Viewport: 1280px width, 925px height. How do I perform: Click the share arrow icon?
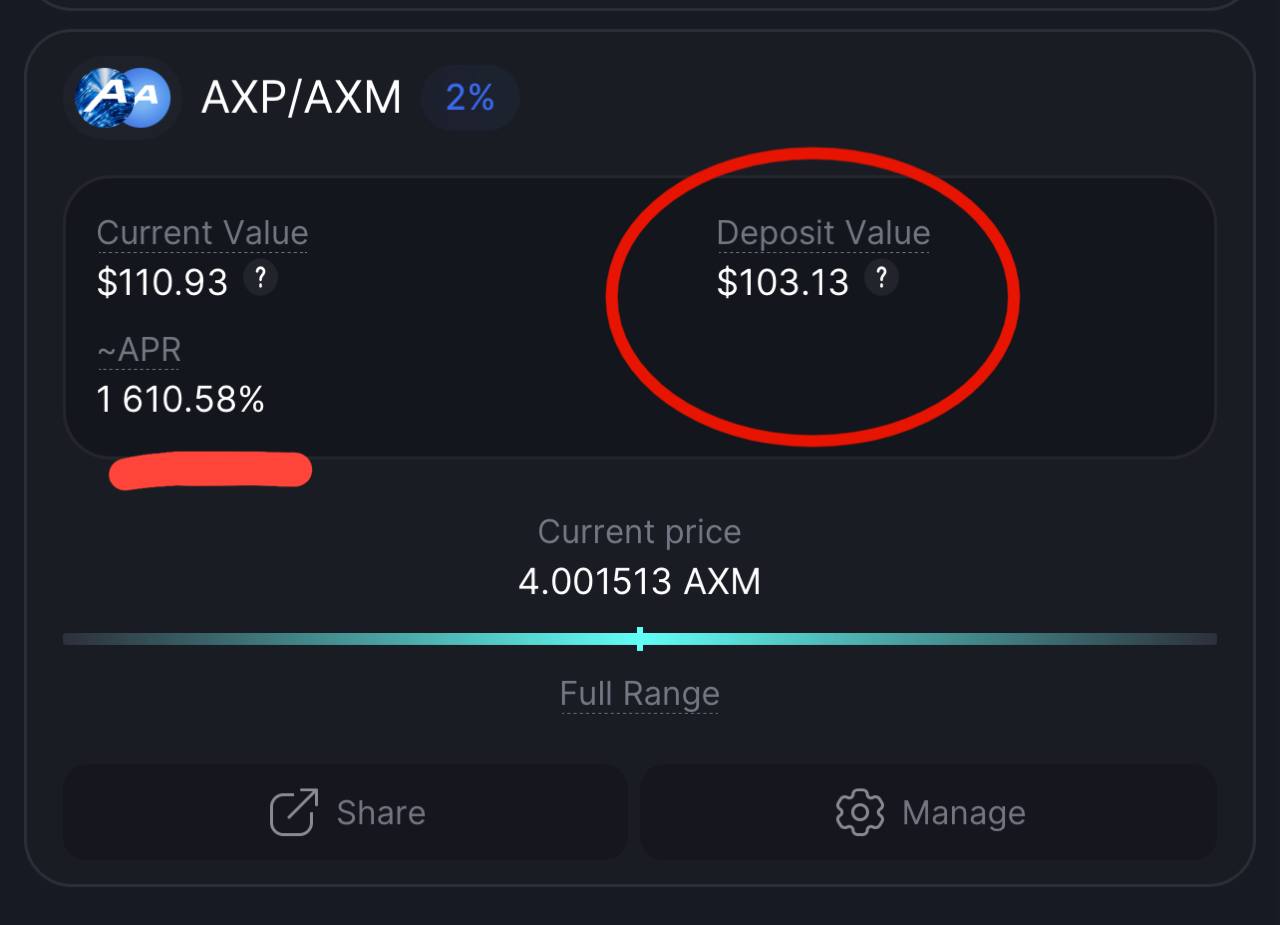(294, 812)
